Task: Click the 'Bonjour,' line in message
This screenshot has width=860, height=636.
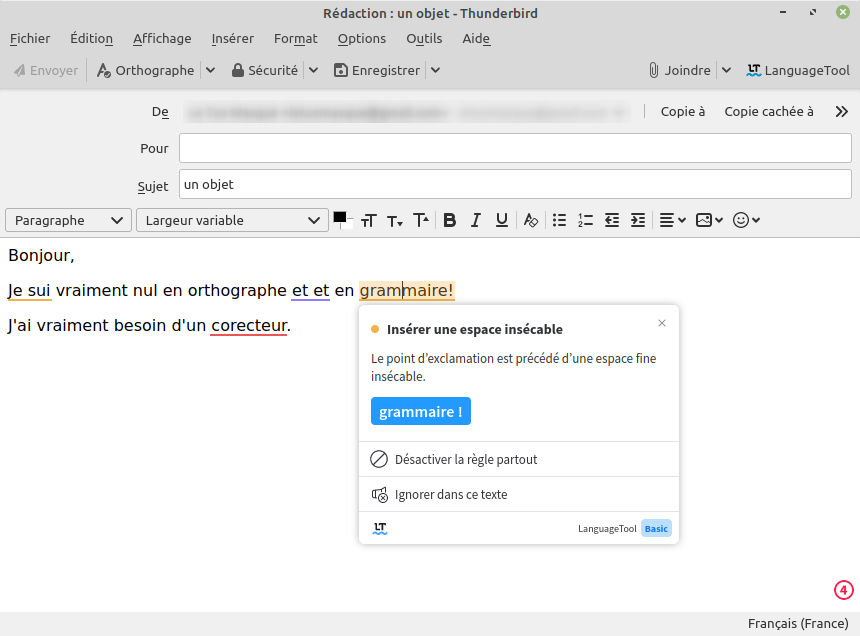Action: click(41, 255)
